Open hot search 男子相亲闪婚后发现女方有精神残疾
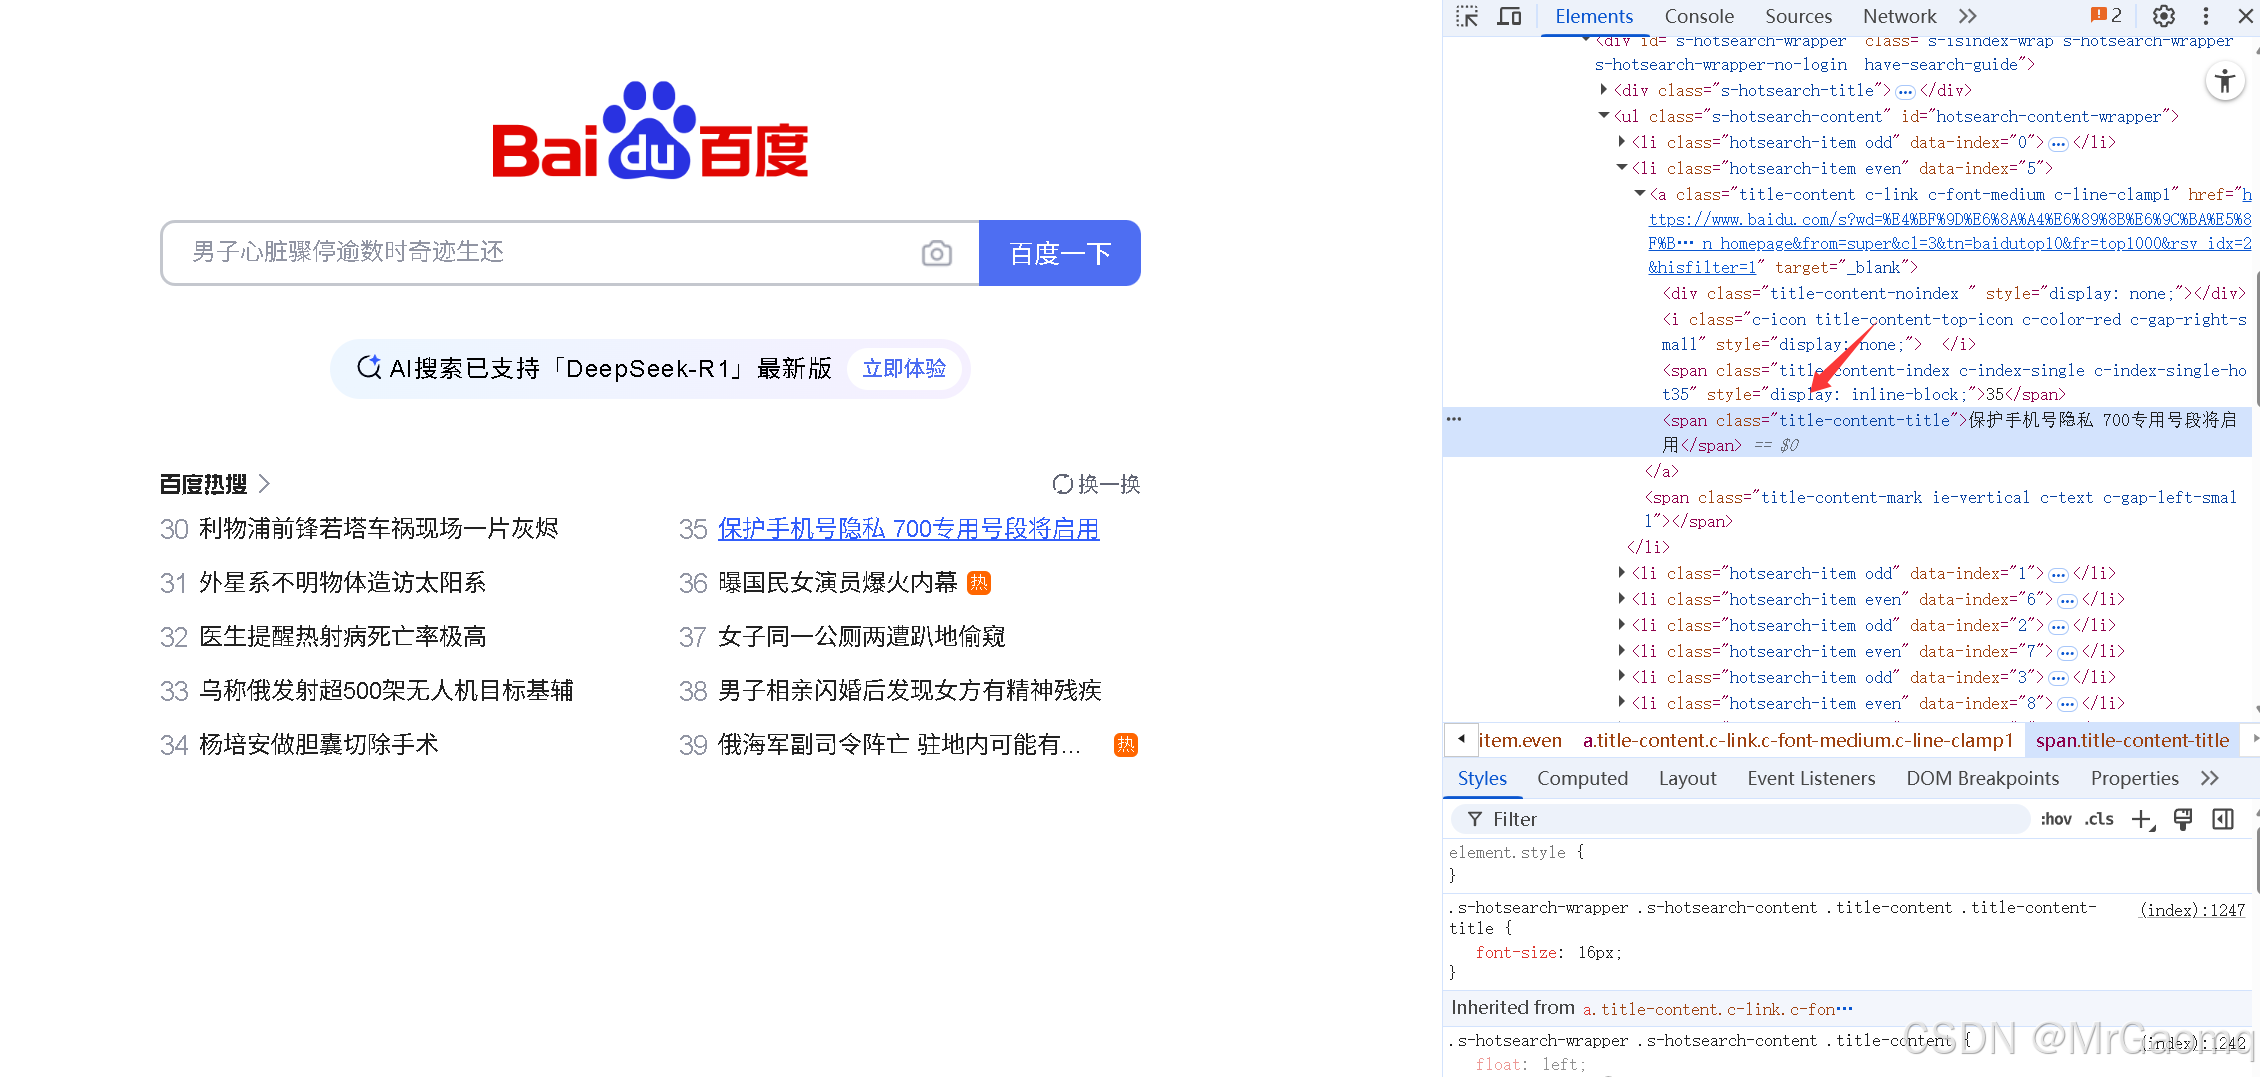Screen dimensions: 2260x1077 click(x=909, y=691)
